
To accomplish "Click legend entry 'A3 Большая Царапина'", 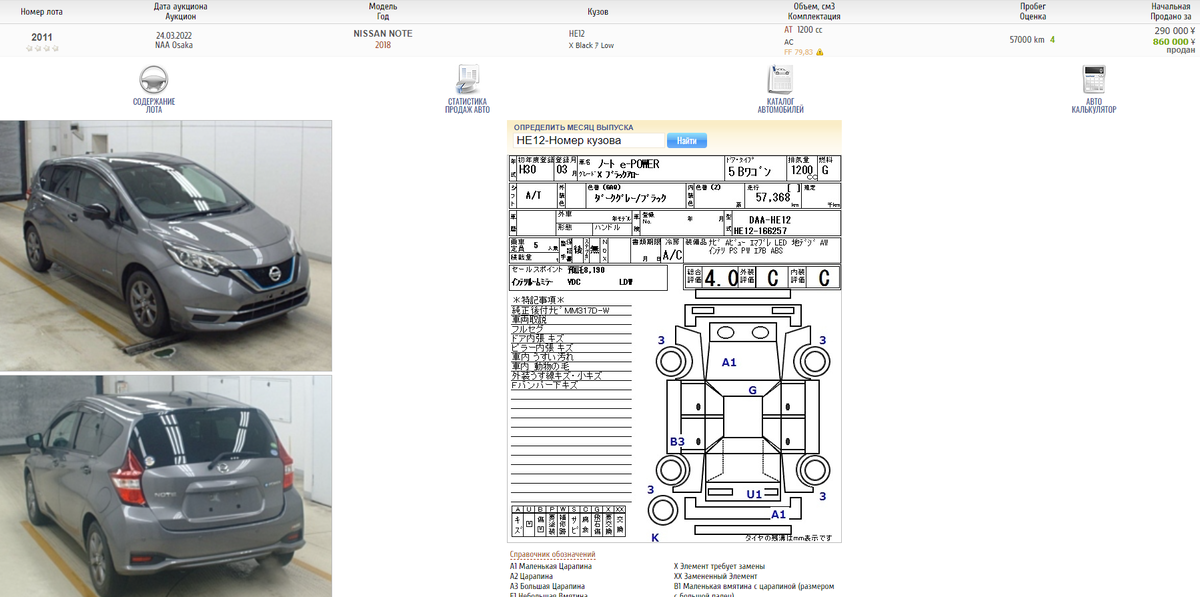I will click(548, 586).
